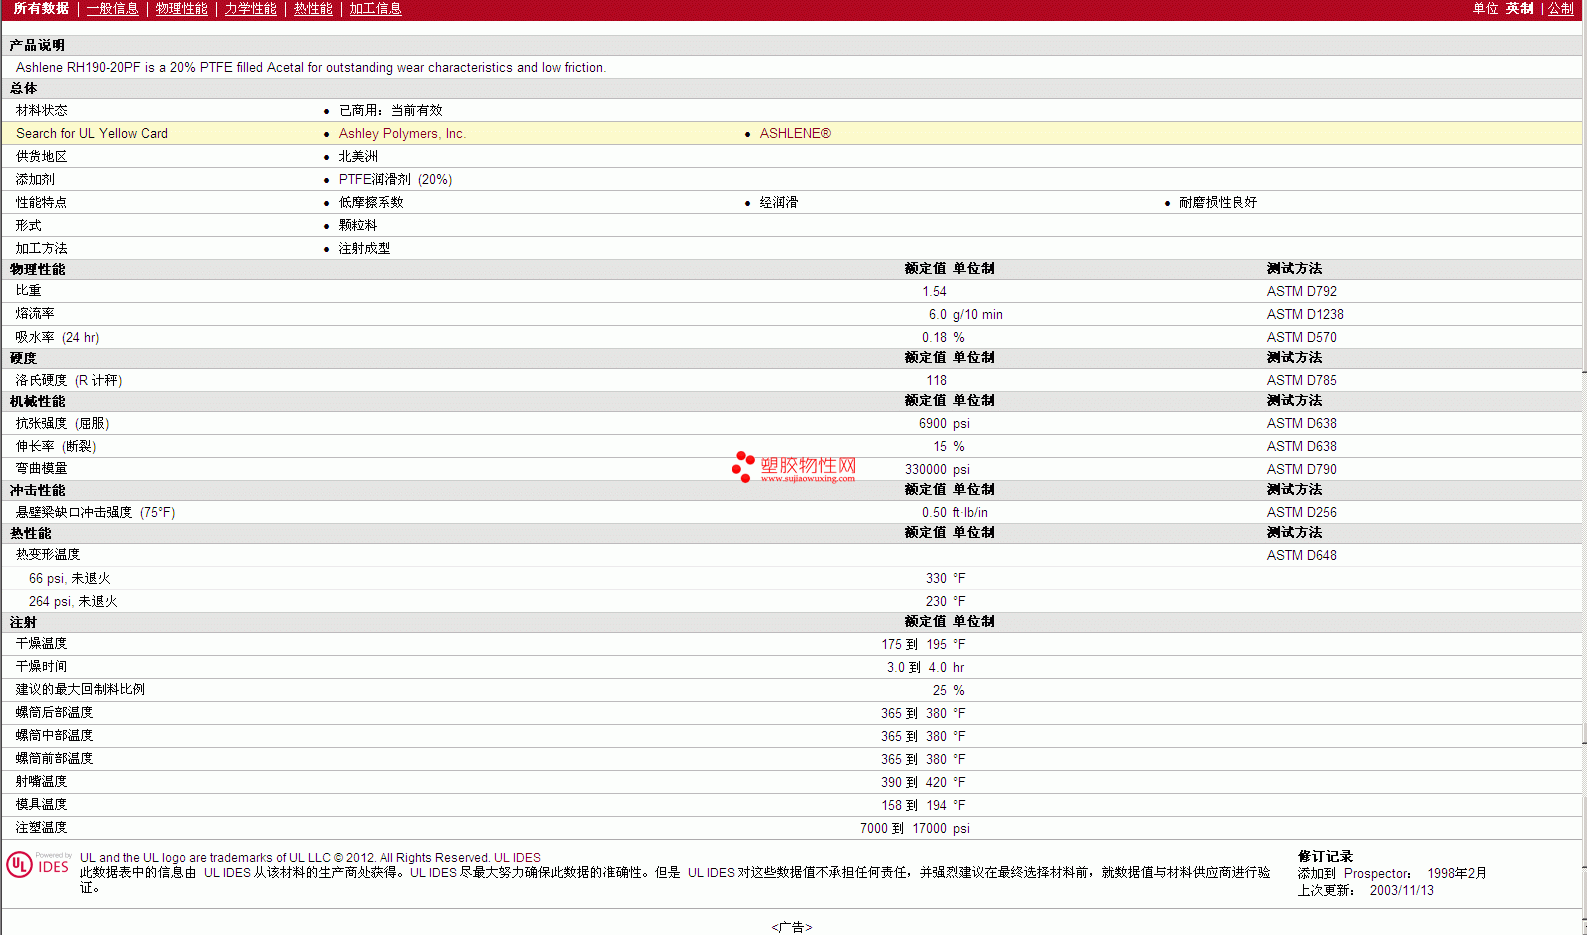This screenshot has height=935, width=1587.
Task: Select the additive value PTFE润滑剂 (20%)
Action: pyautogui.click(x=395, y=180)
